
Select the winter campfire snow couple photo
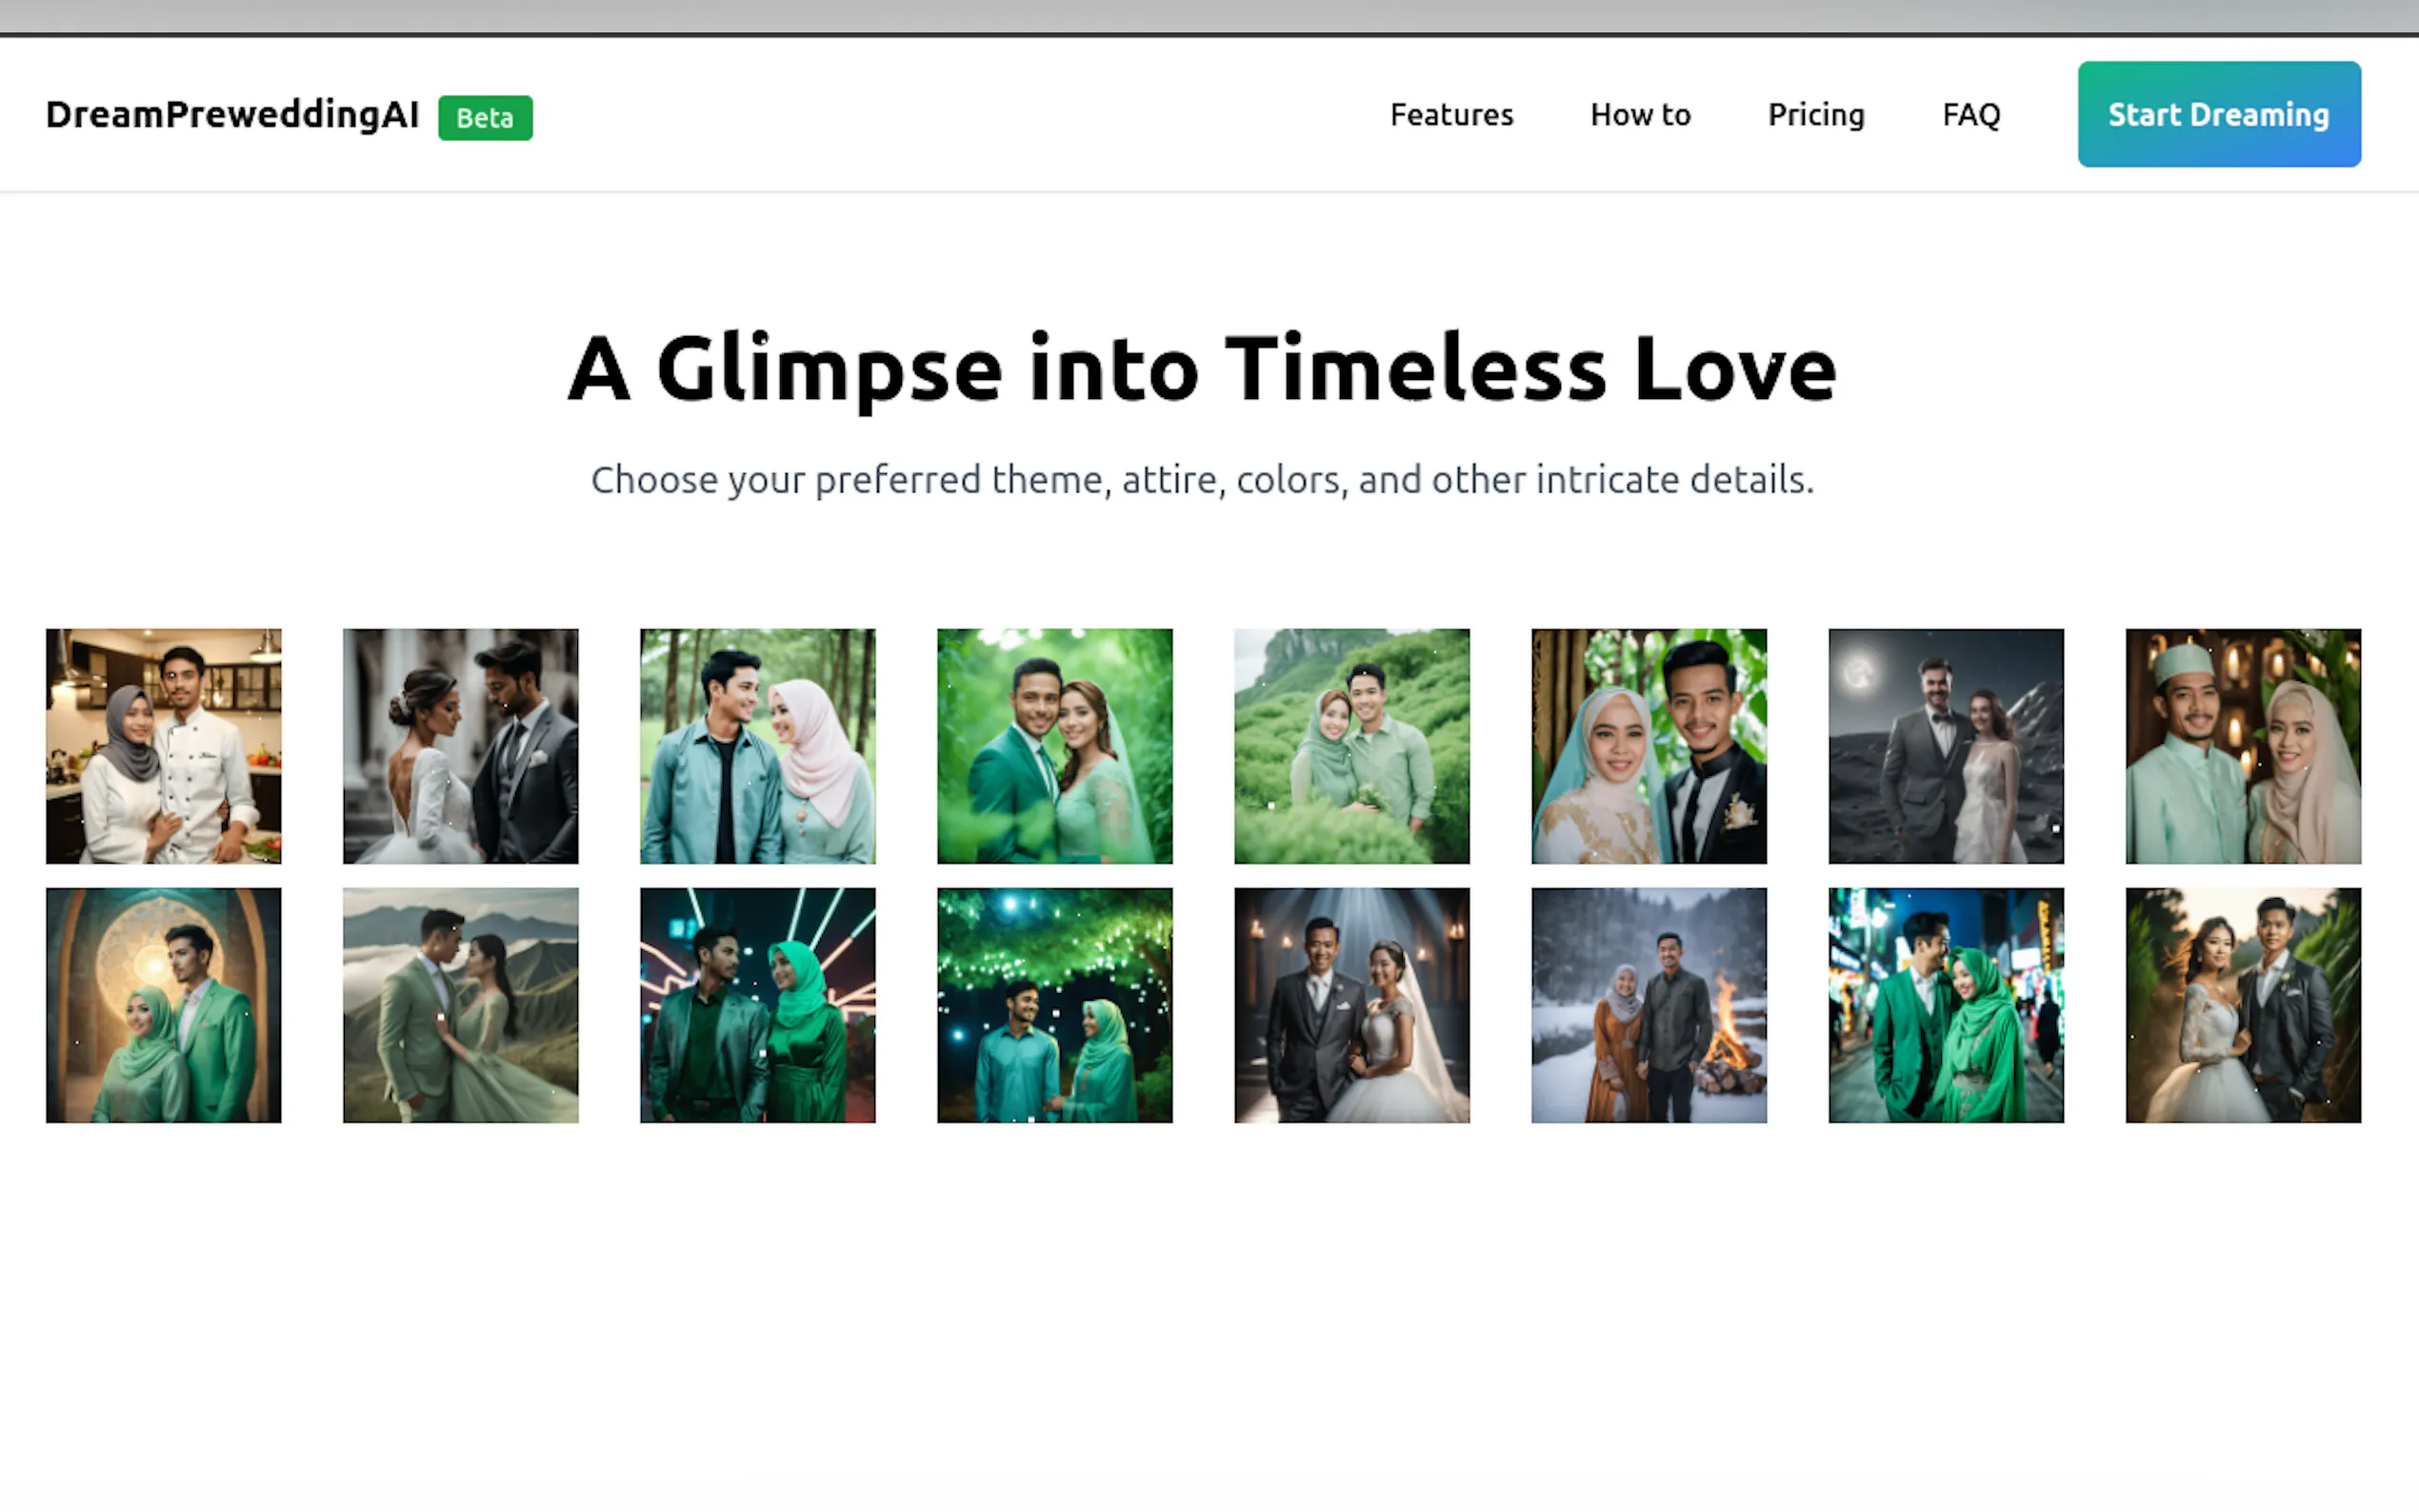pos(1648,1004)
